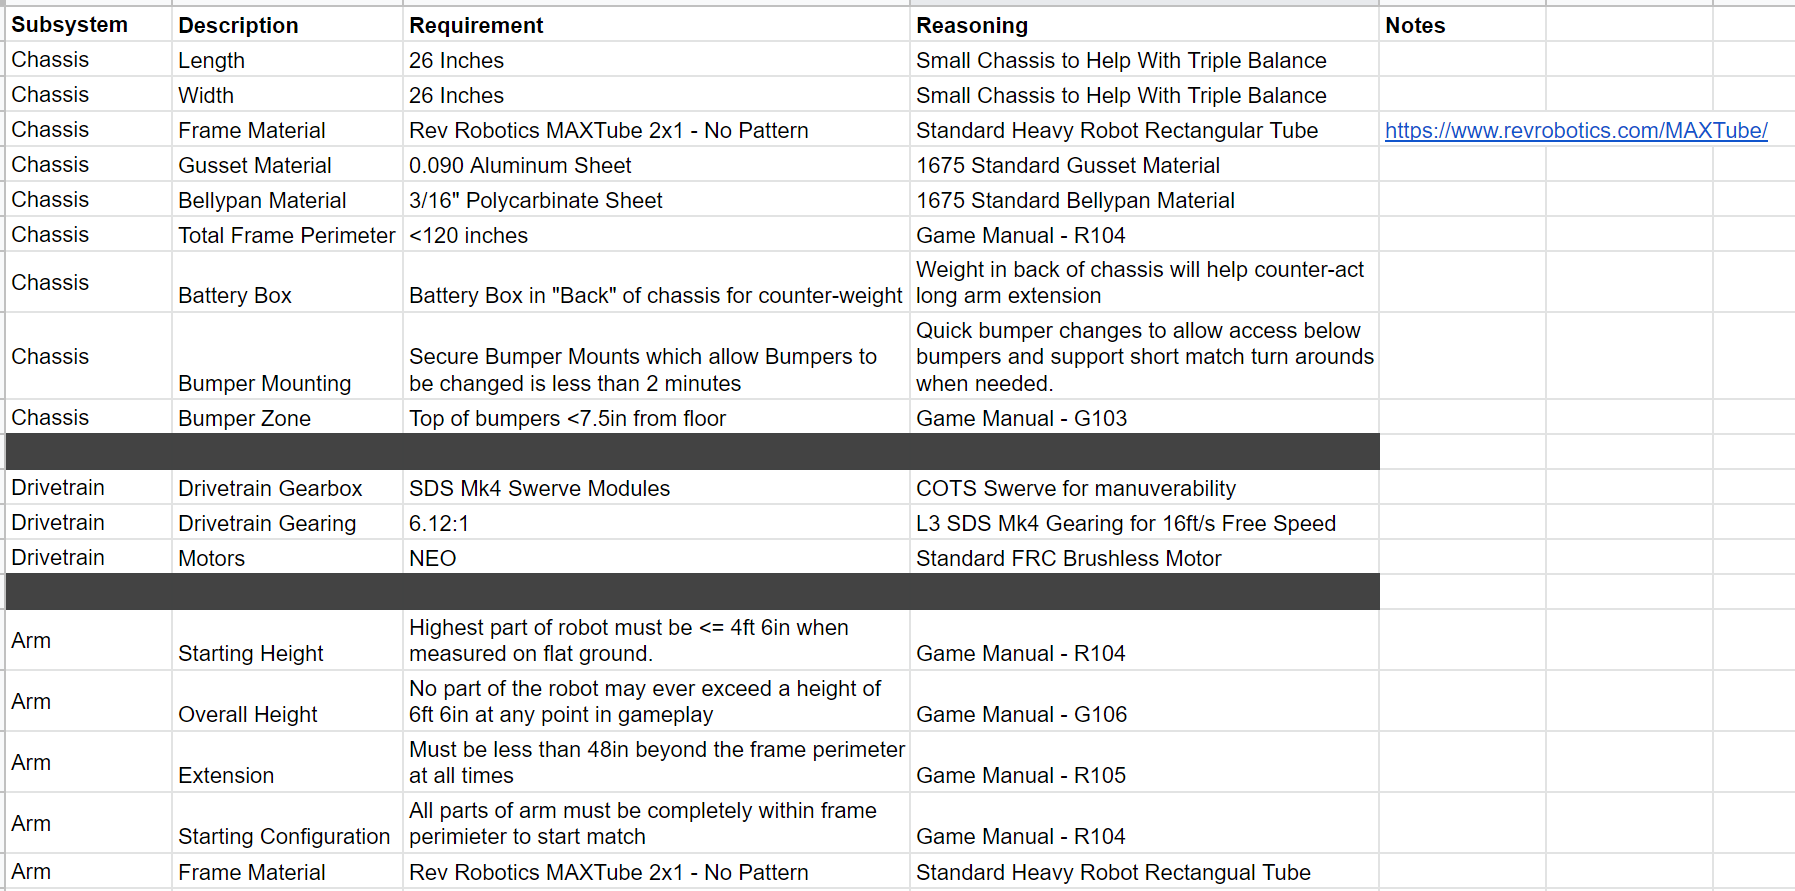Select the 'Bumper Mounting' description cell
Screen dimensions: 1795x891
coord(287,356)
